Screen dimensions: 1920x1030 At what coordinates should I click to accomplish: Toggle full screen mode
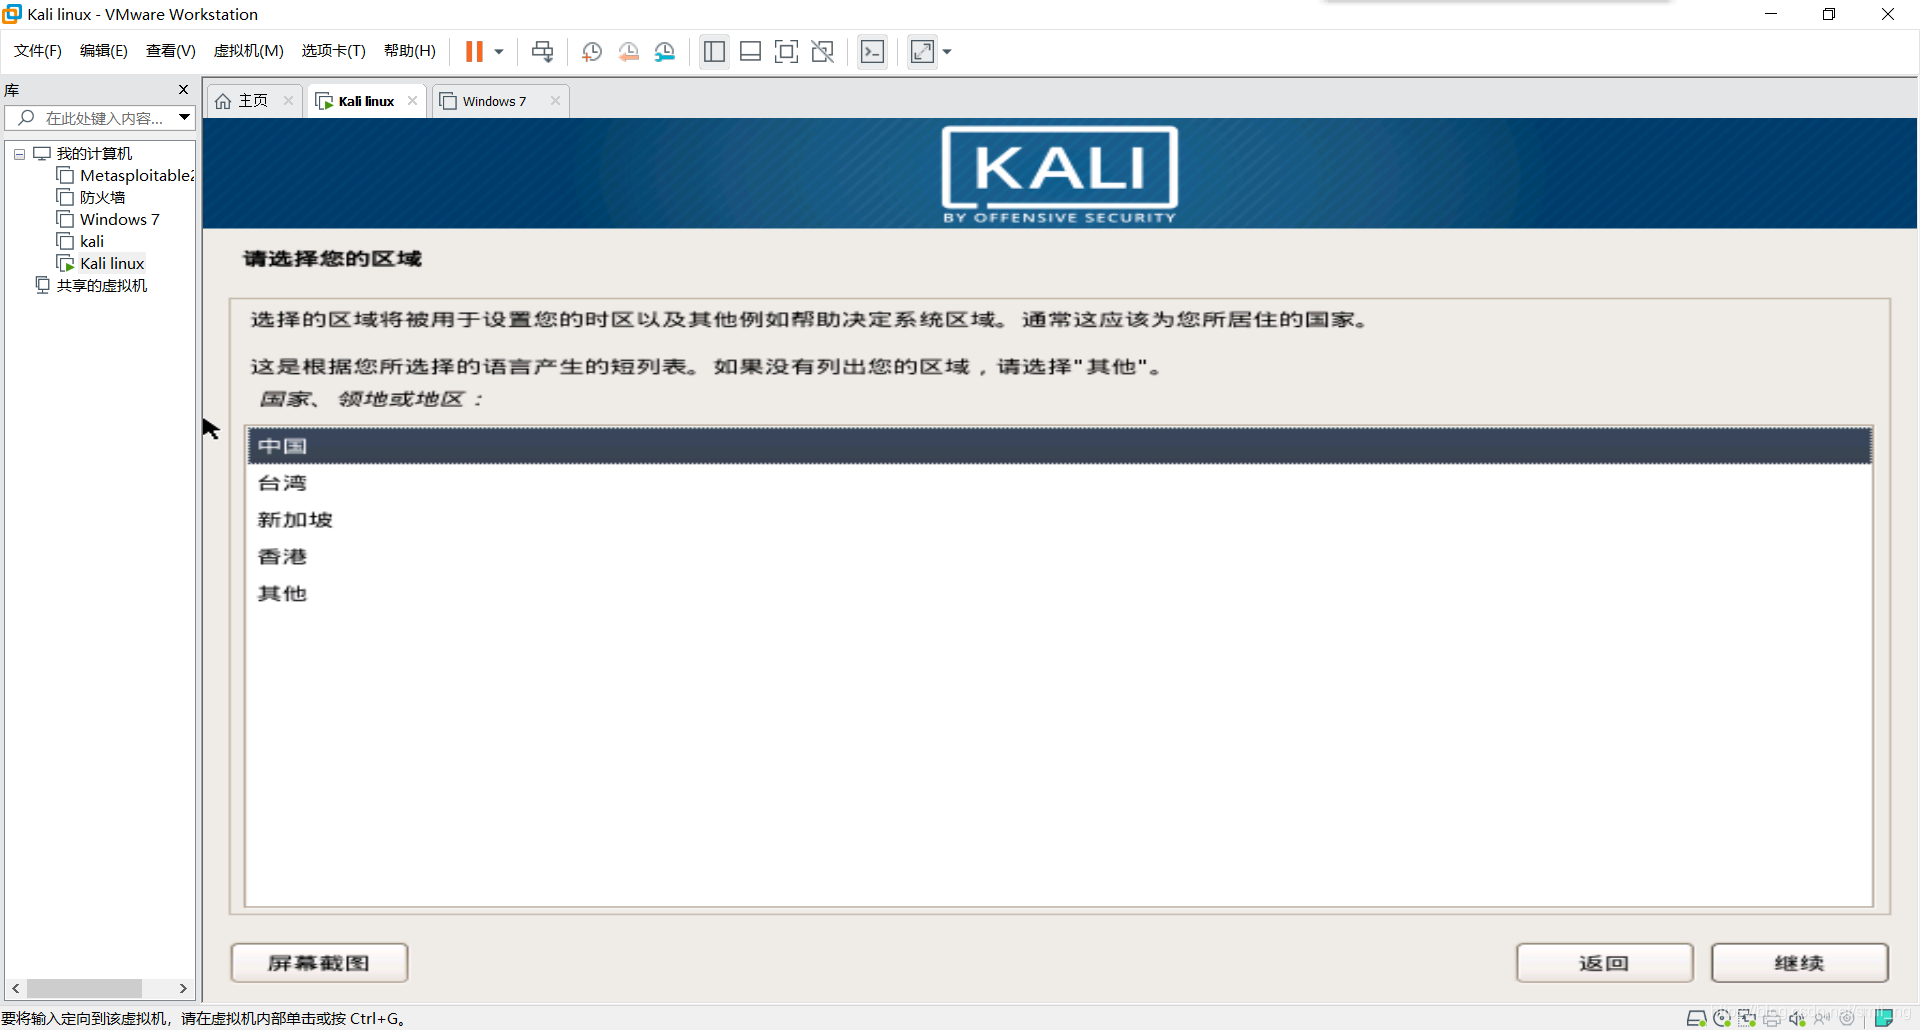[787, 51]
